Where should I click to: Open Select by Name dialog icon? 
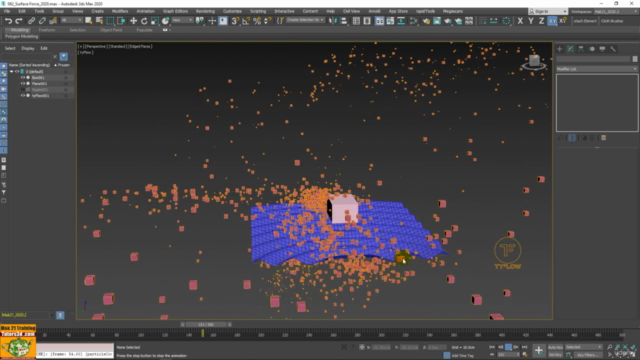pyautogui.click(x=99, y=21)
